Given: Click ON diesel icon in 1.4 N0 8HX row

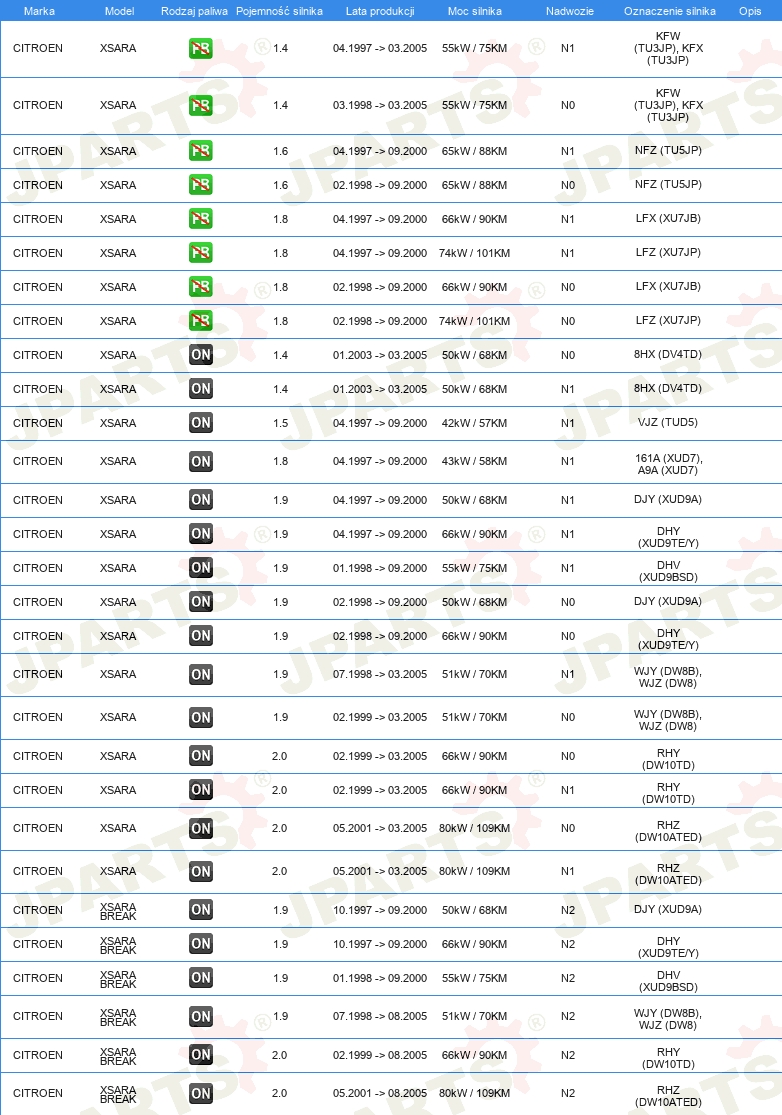Looking at the screenshot, I should (x=200, y=355).
